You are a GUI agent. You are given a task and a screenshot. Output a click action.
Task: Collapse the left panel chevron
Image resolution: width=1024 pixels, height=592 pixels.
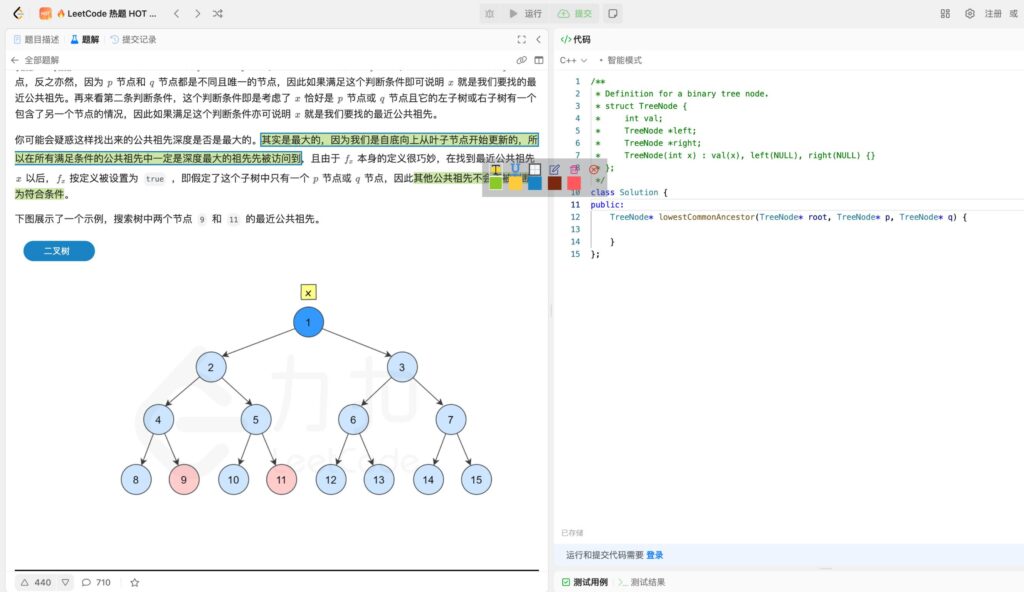tap(538, 39)
